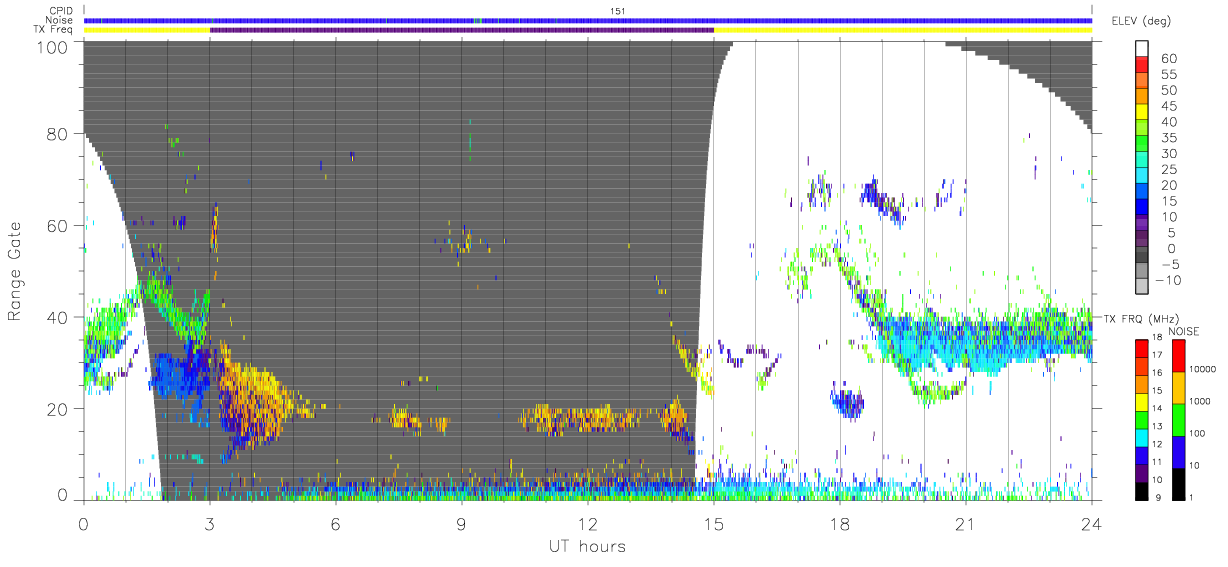Click ELEV colorbar label "-10"

pyautogui.click(x=1170, y=279)
